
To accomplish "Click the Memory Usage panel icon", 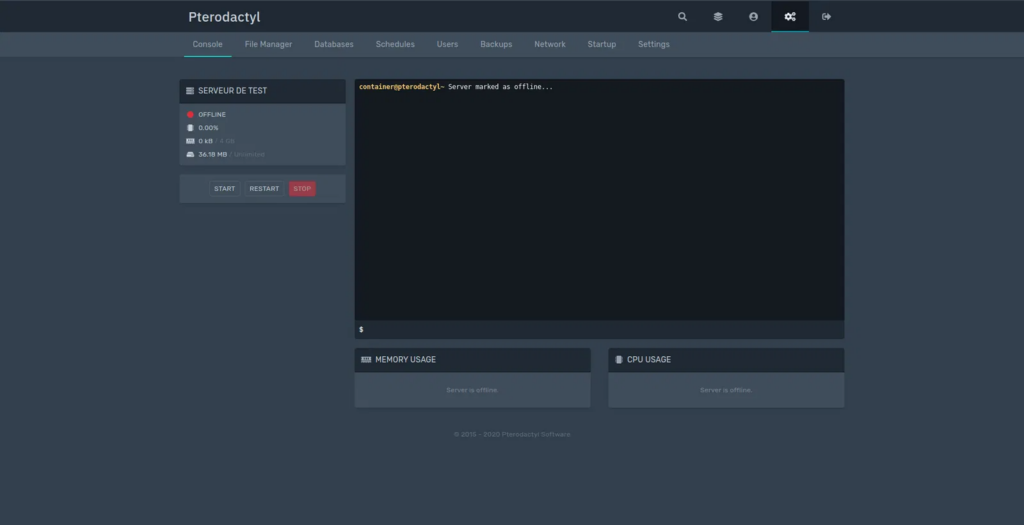I will pos(366,360).
